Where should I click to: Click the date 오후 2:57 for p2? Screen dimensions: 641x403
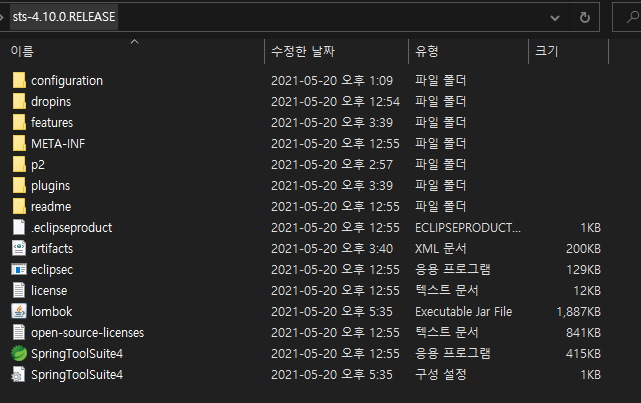point(332,165)
